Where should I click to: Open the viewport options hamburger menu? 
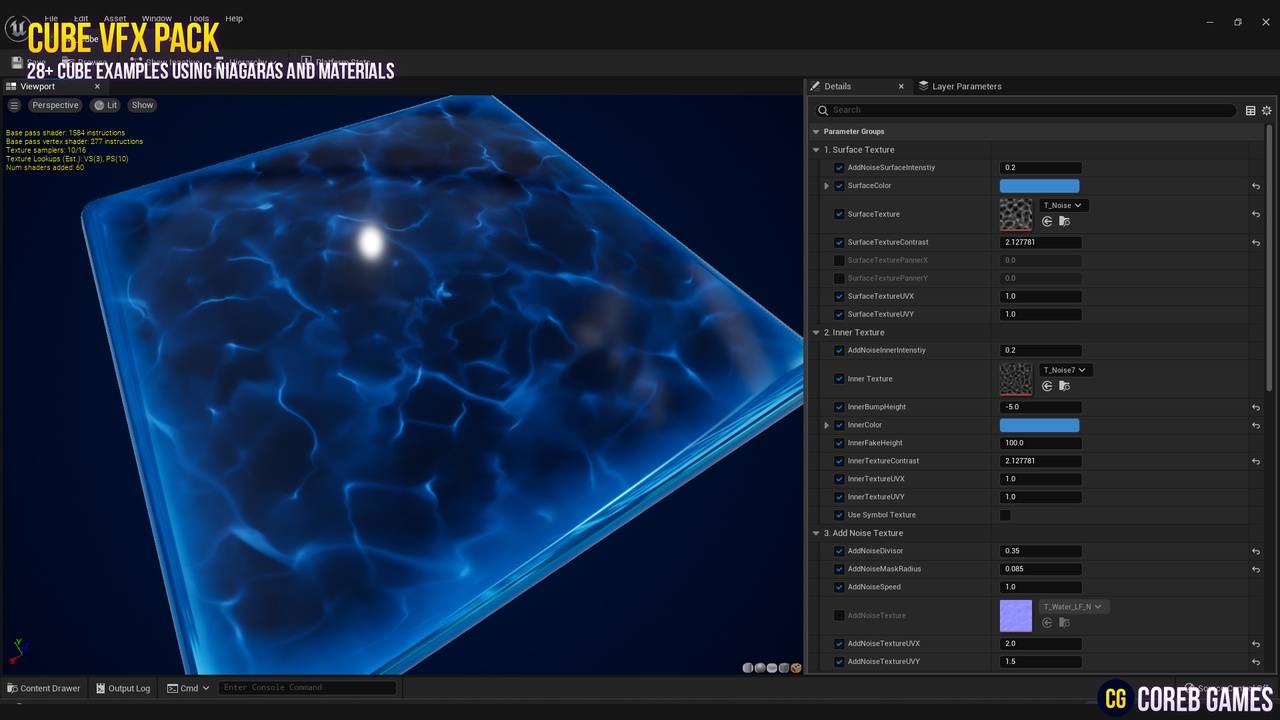[x=14, y=105]
